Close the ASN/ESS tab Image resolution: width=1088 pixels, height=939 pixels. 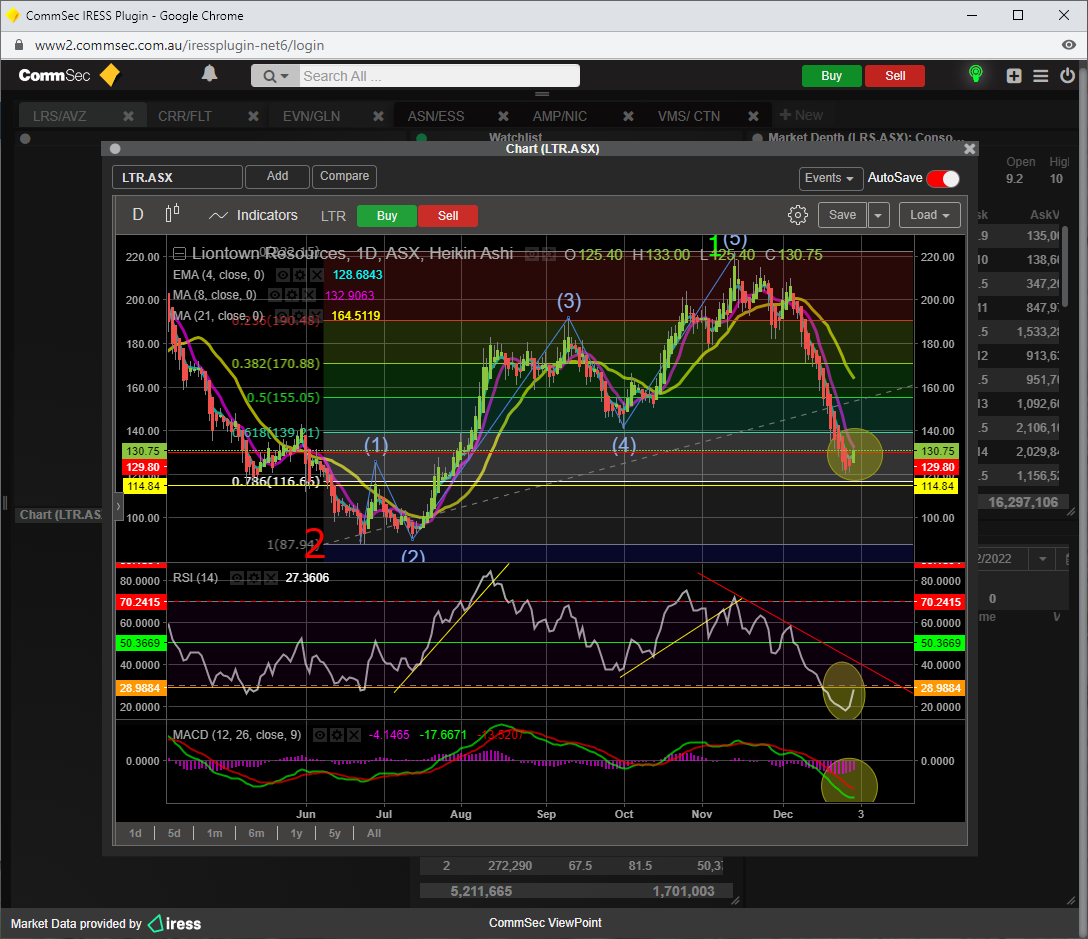point(503,116)
